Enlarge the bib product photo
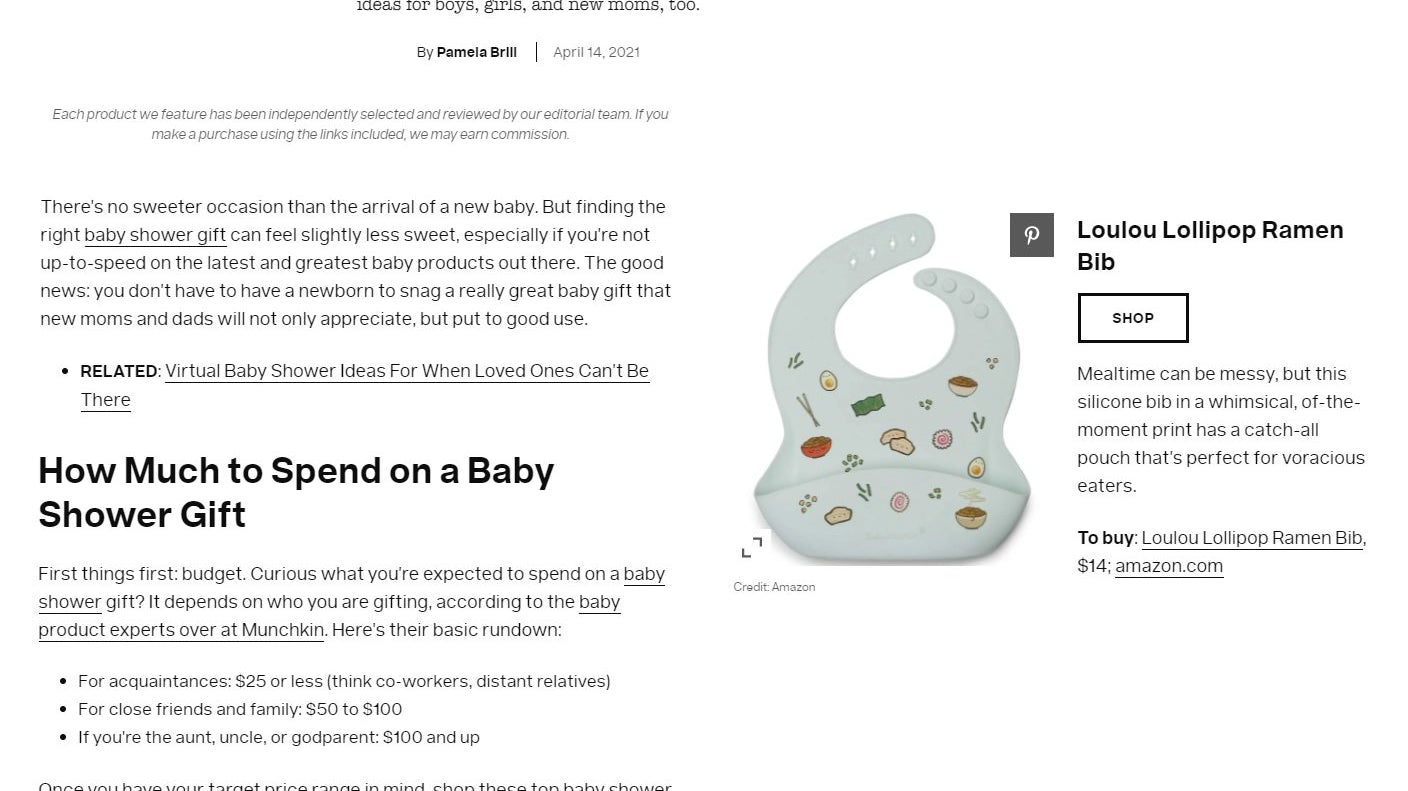The width and height of the screenshot is (1408, 791). (753, 545)
